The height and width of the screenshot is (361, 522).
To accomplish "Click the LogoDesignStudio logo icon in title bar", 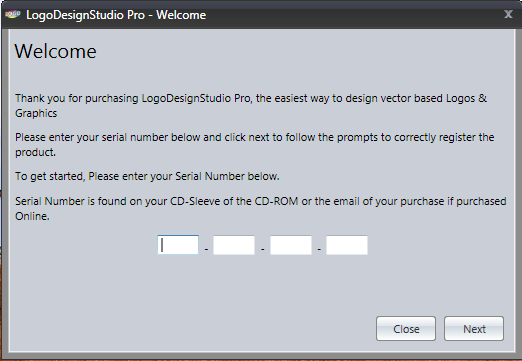I will (13, 14).
